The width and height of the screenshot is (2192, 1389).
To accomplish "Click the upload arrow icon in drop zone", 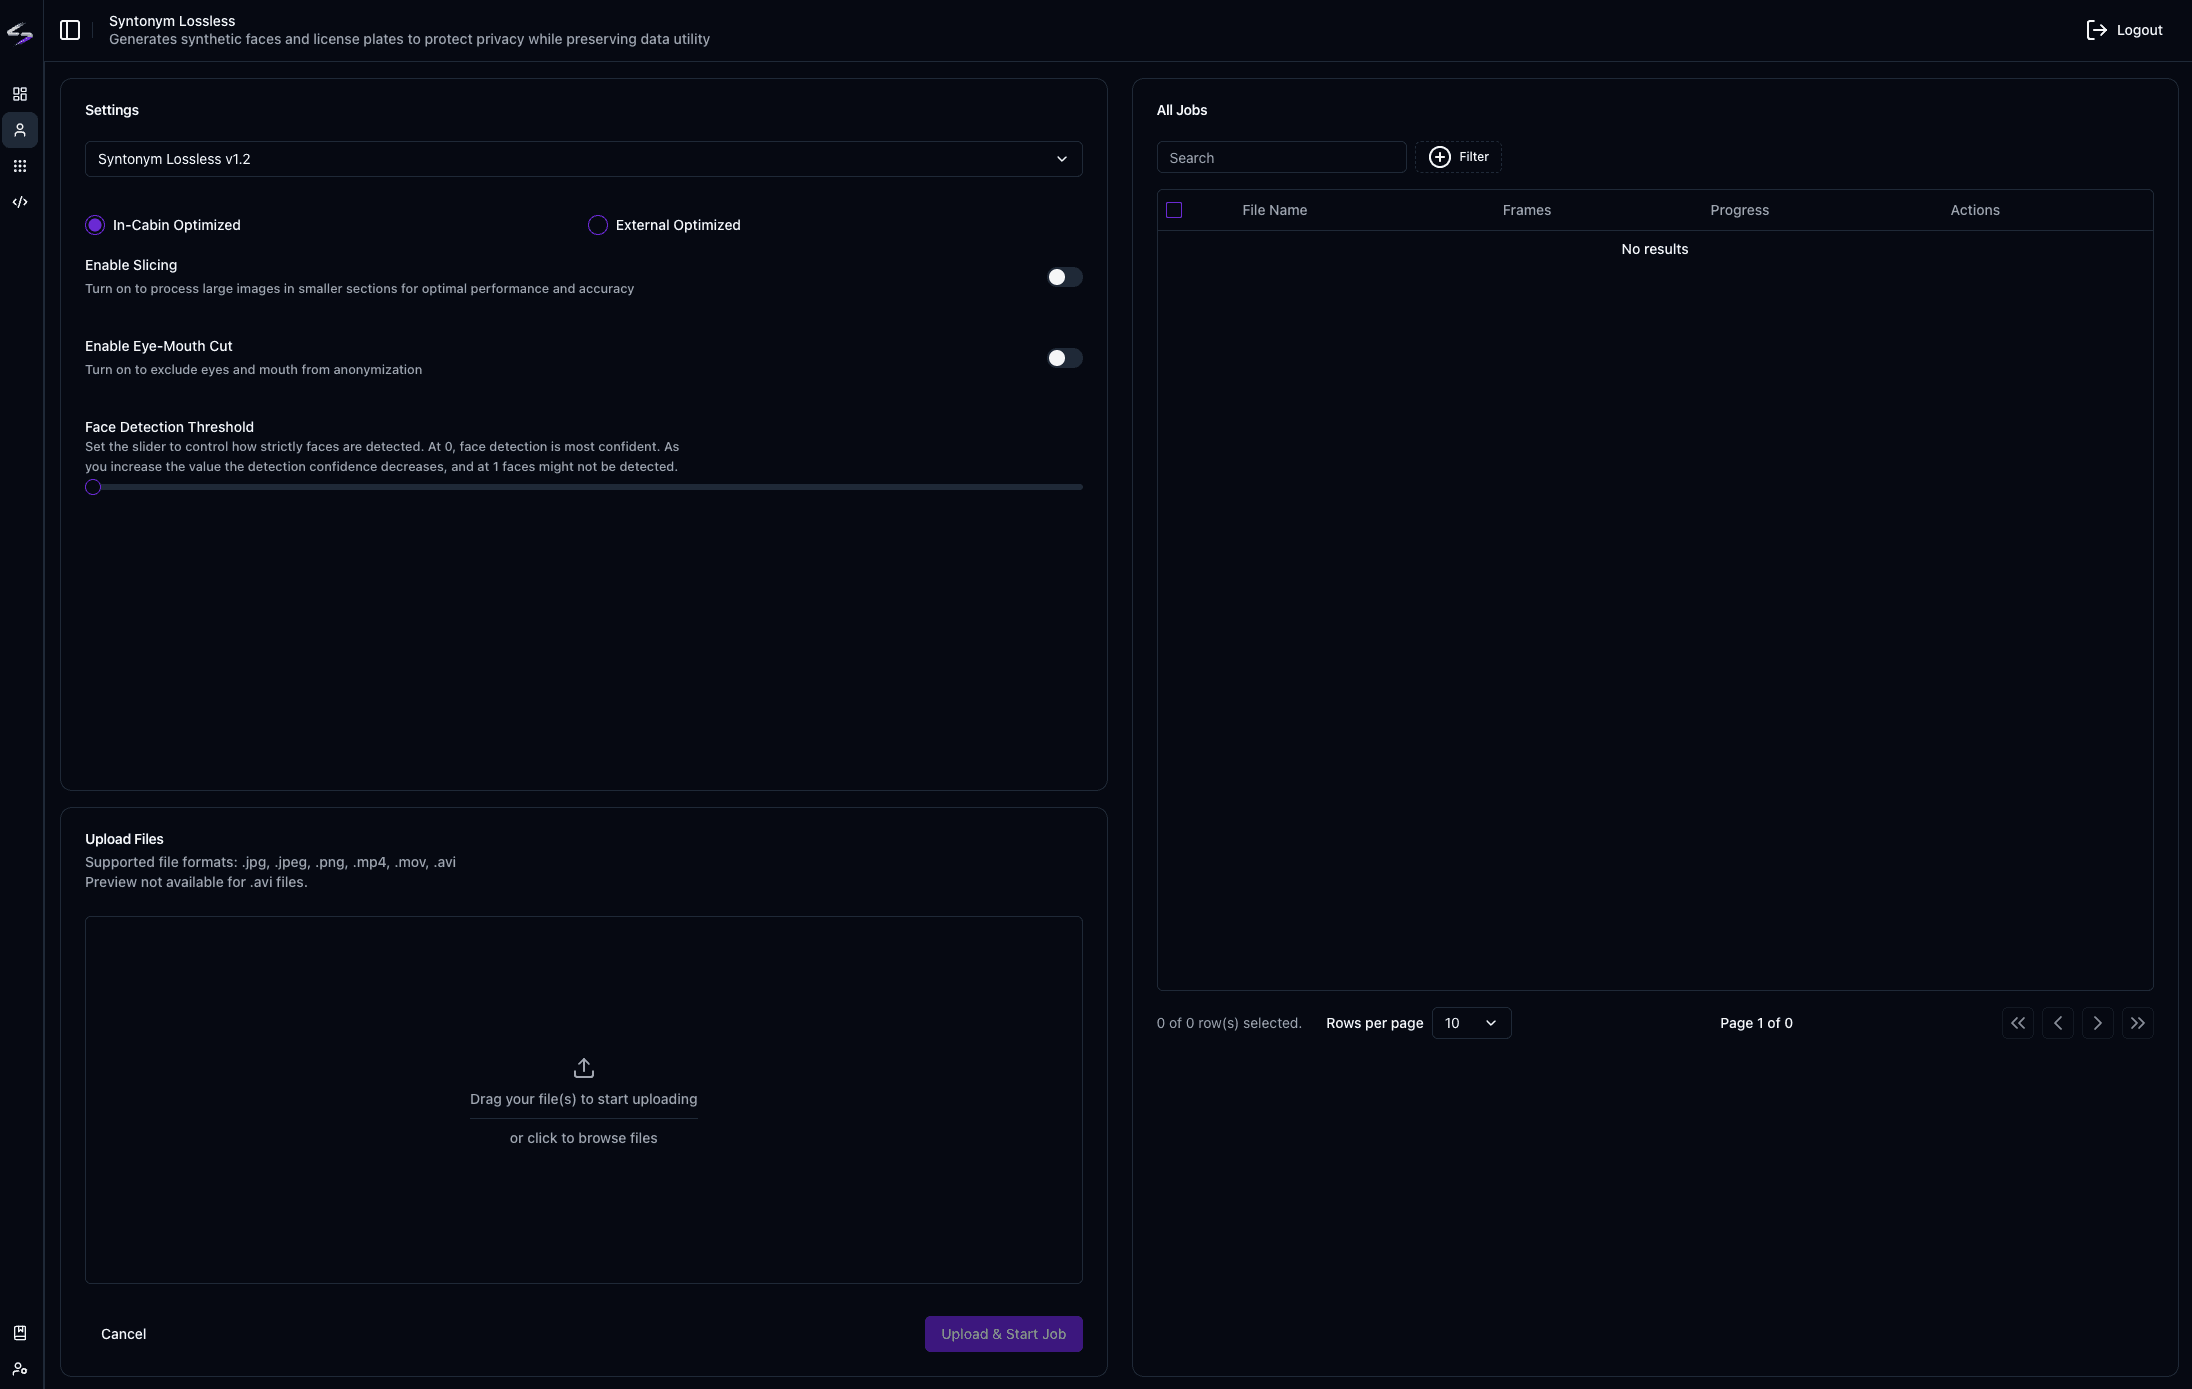I will tap(584, 1068).
